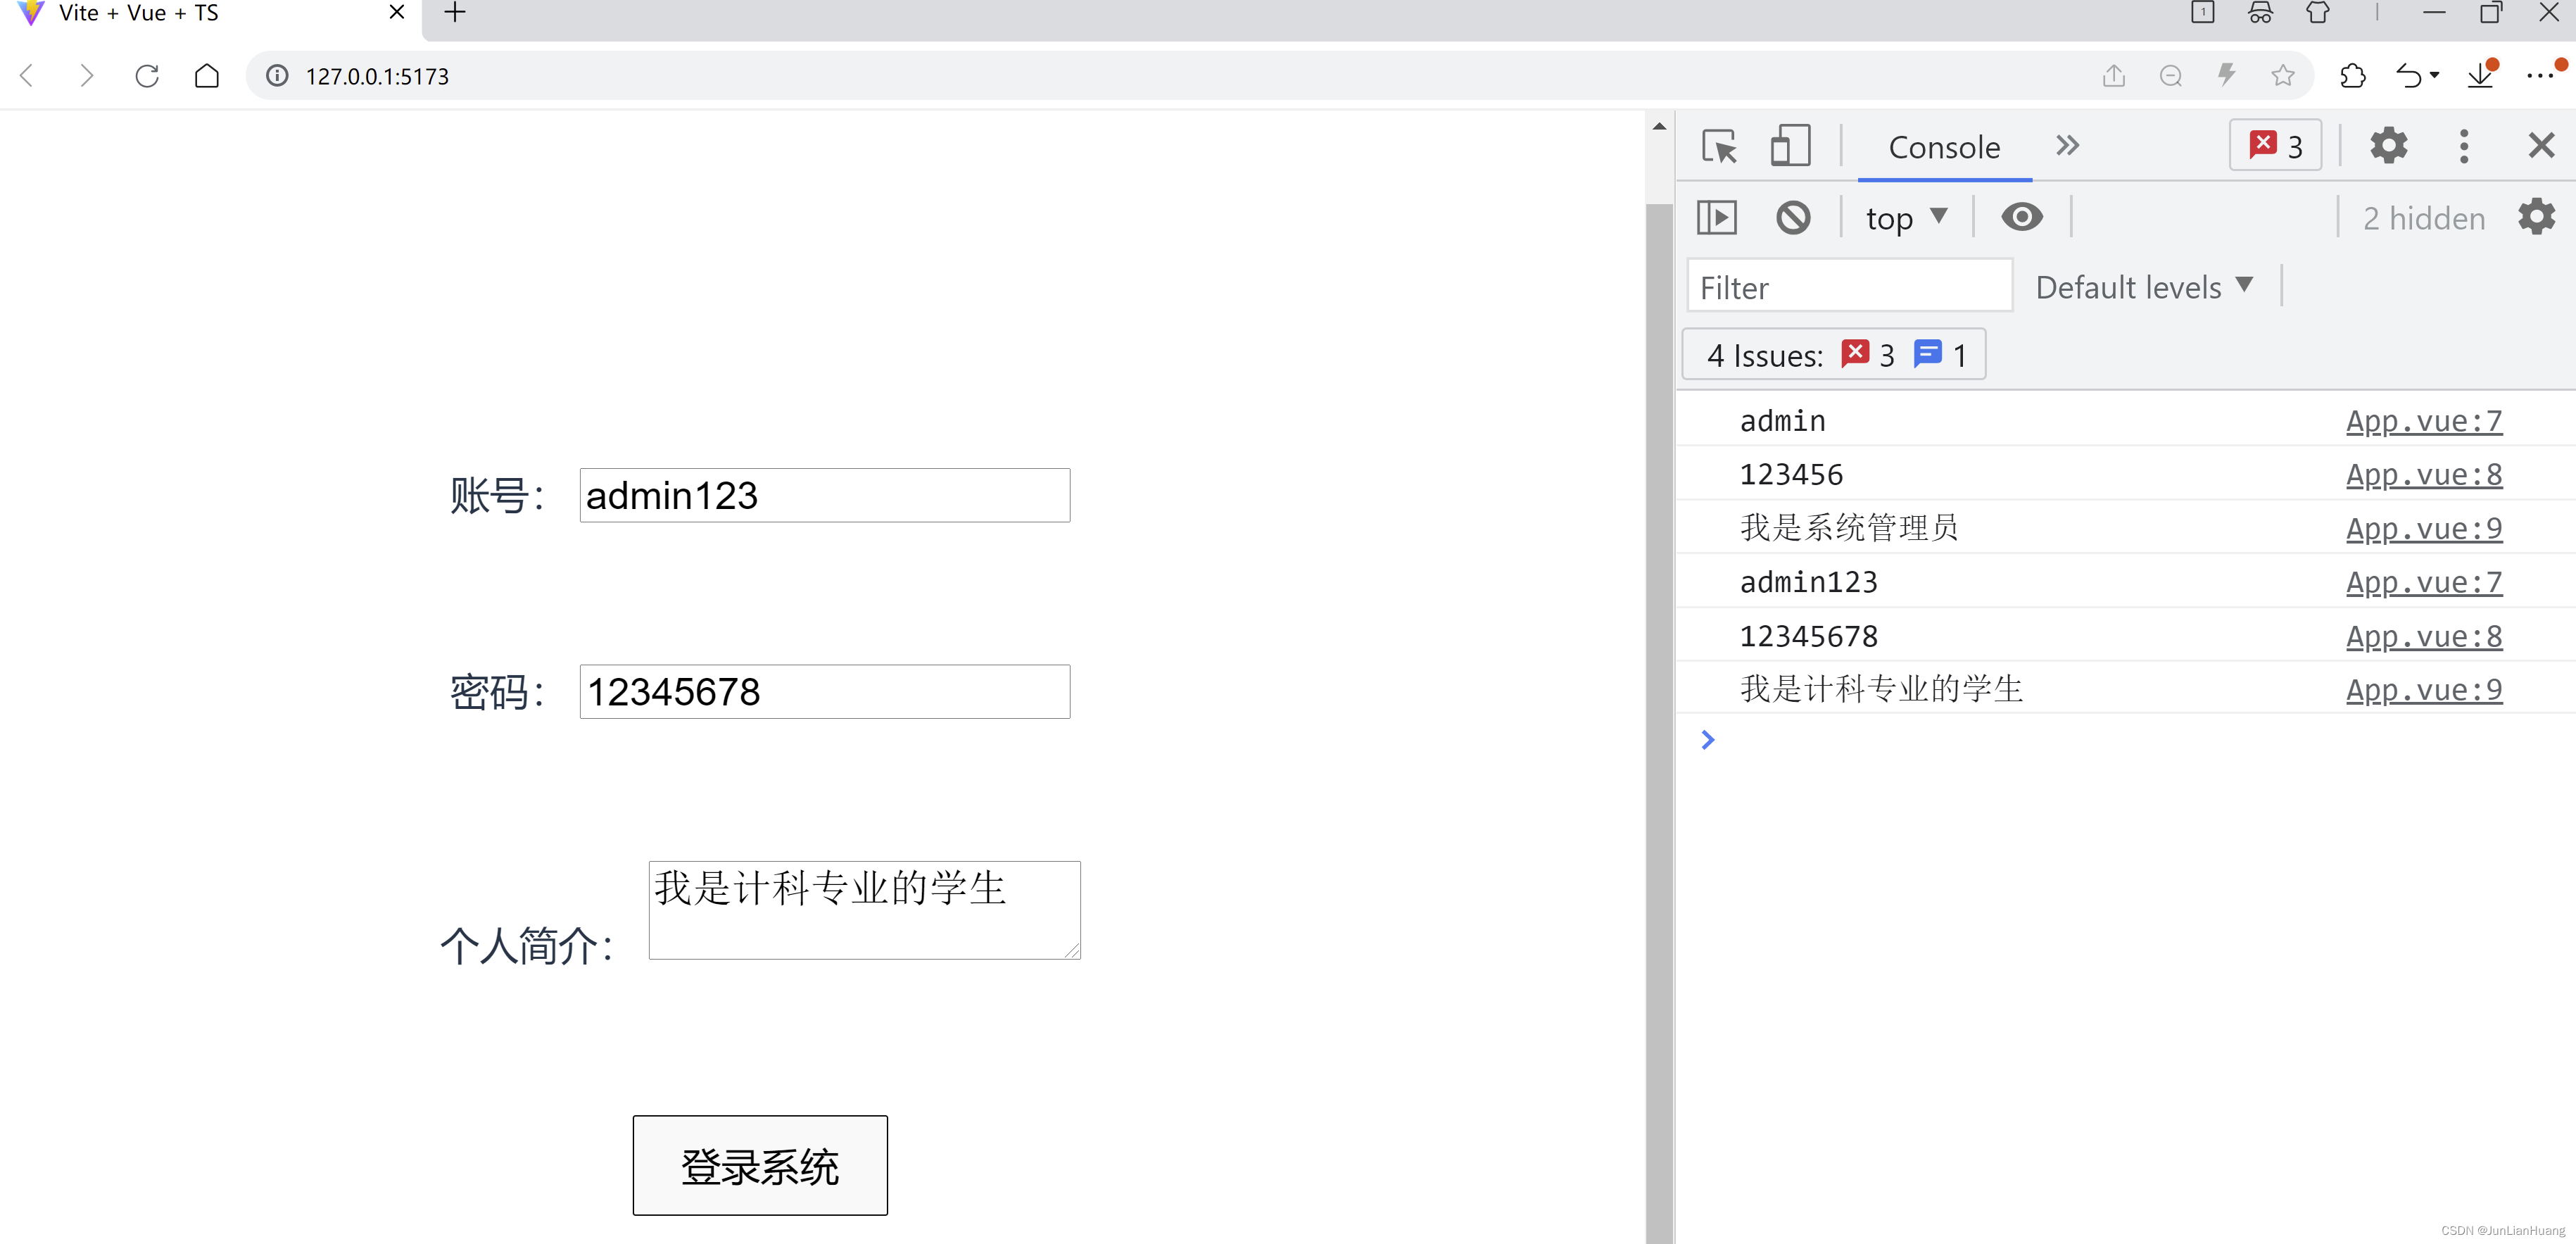Select the Console tab
Screen dimensions: 2576x1244
[1943, 147]
